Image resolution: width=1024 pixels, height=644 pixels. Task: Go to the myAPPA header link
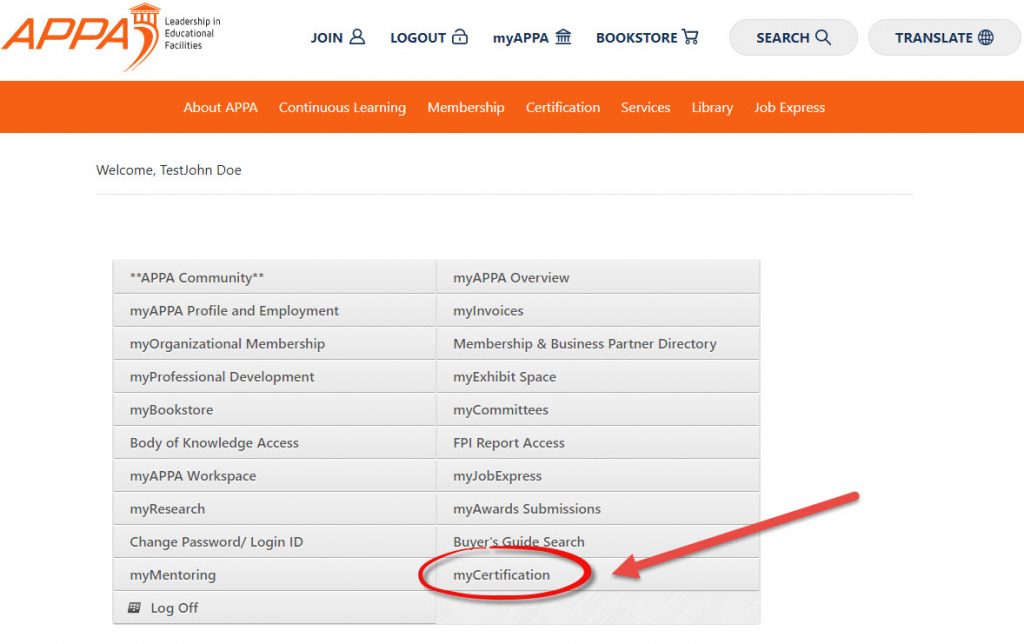point(520,38)
